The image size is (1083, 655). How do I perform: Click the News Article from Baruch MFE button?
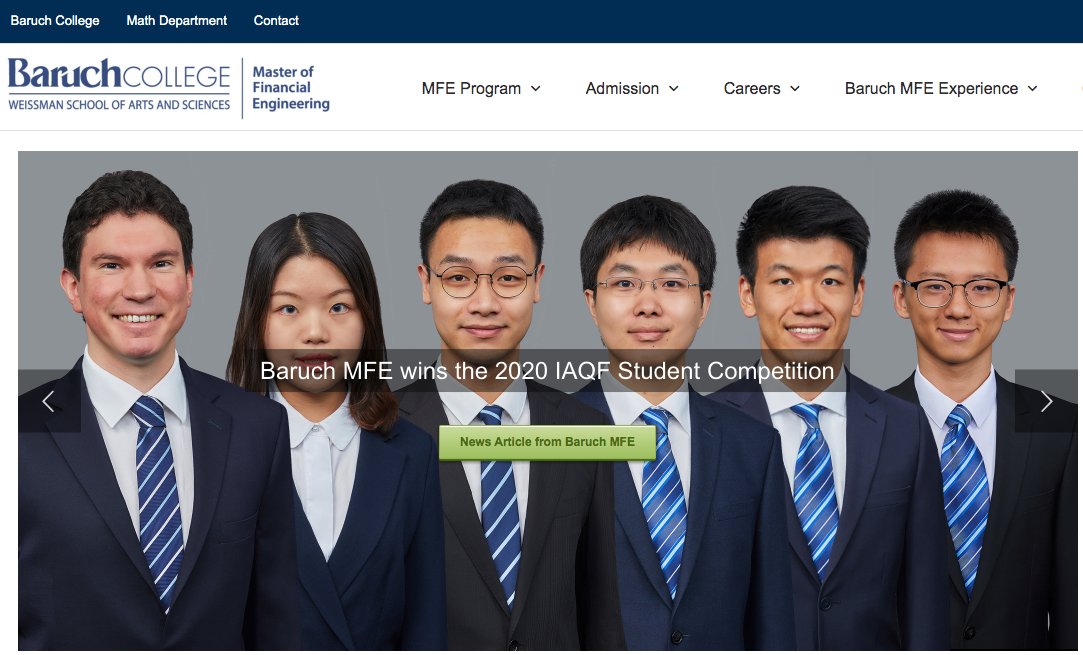547,441
